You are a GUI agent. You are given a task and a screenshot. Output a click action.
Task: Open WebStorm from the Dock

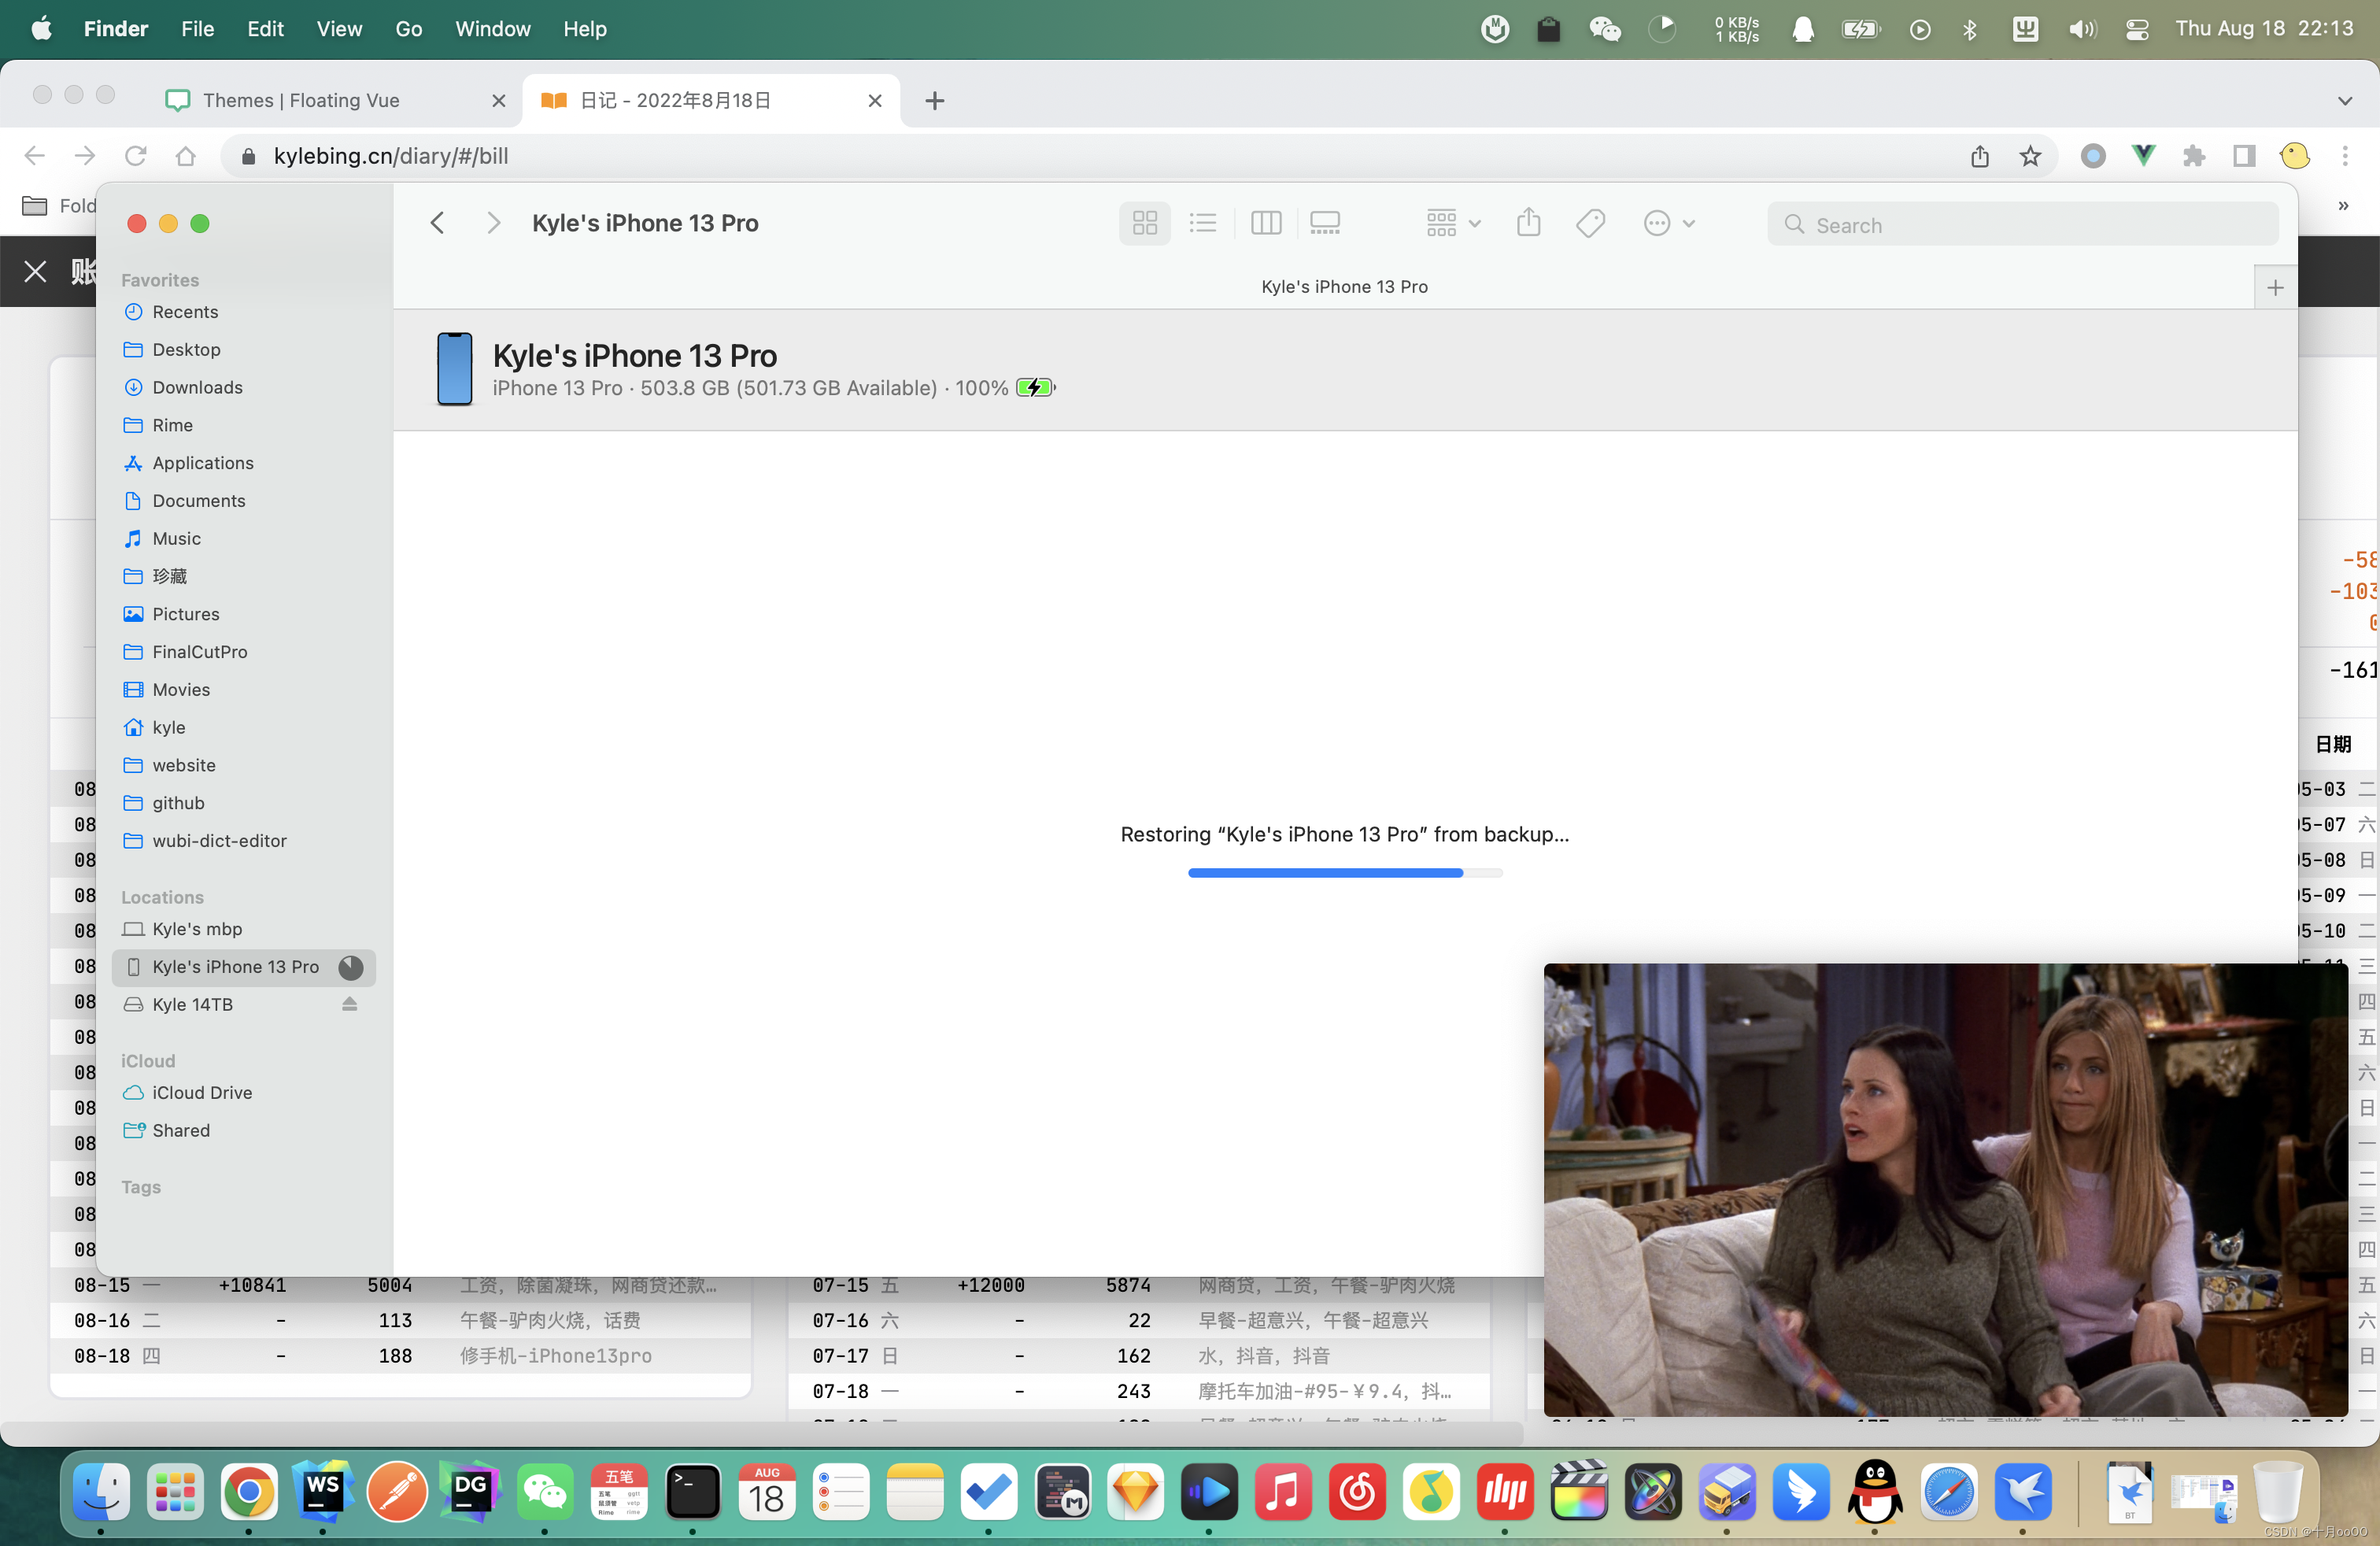[322, 1492]
